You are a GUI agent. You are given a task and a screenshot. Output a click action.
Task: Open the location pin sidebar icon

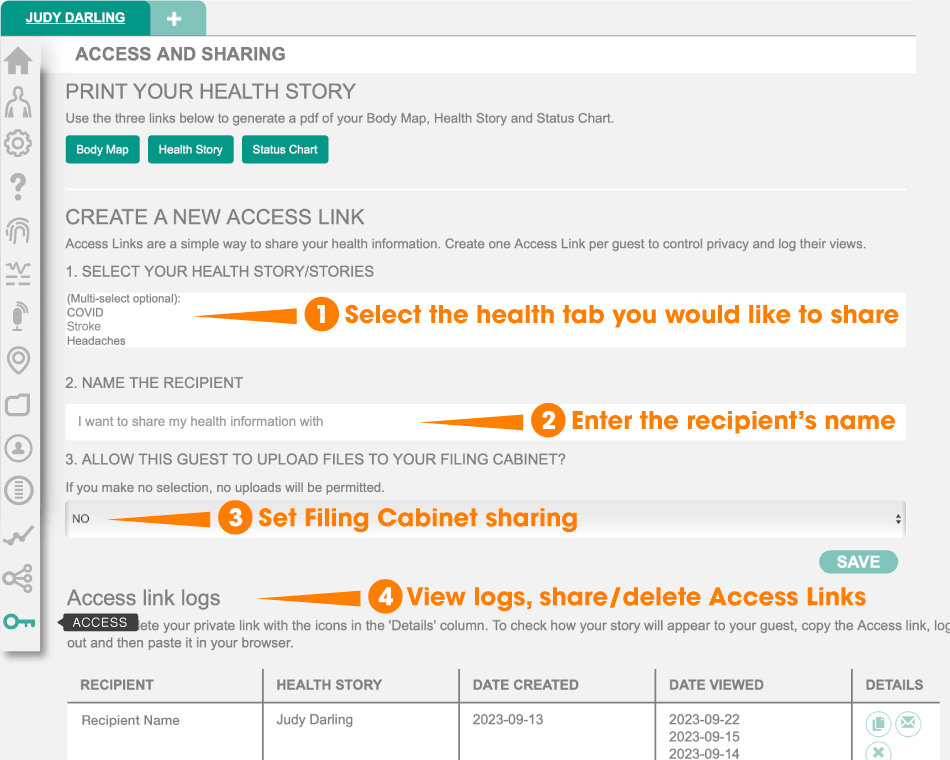point(18,361)
